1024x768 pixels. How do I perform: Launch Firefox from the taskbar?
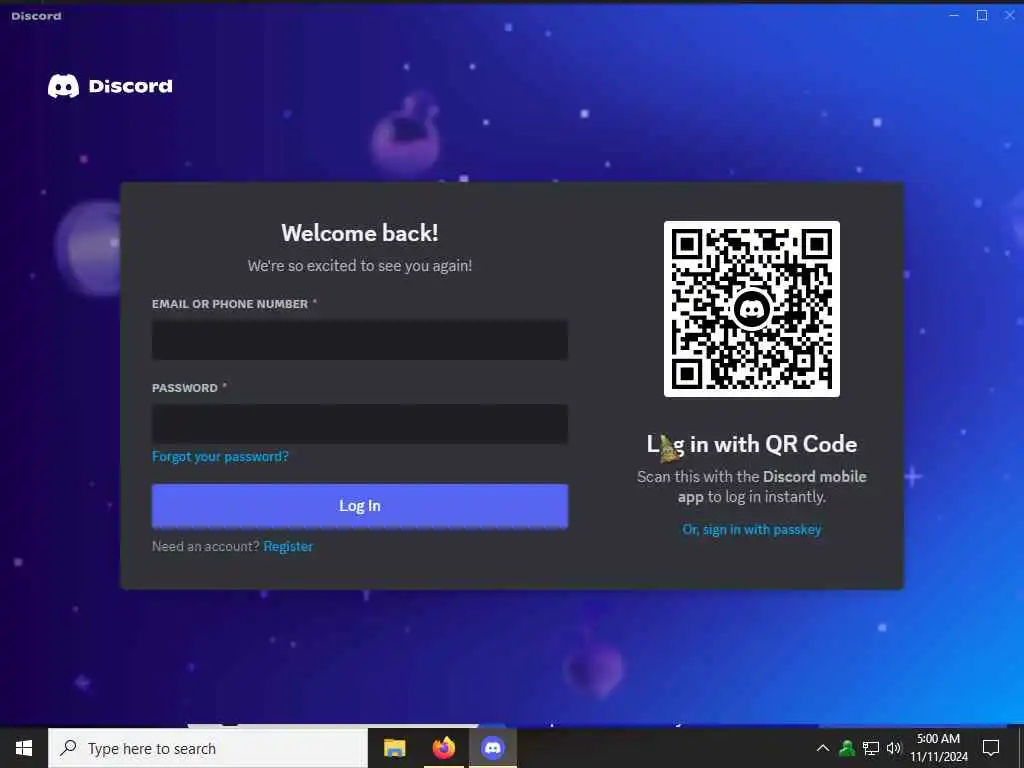(443, 748)
